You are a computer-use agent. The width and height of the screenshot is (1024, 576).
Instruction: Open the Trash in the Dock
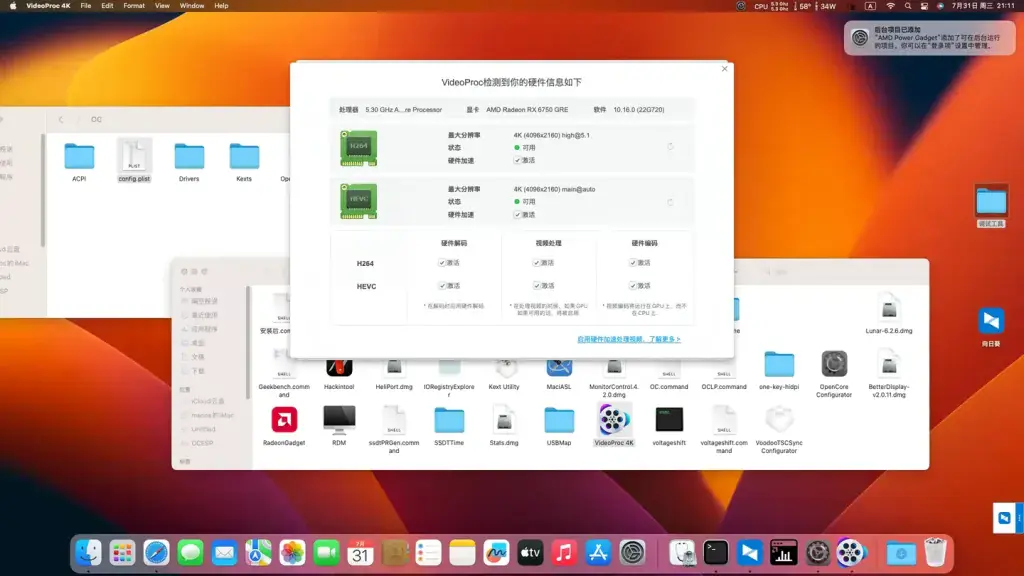click(935, 552)
